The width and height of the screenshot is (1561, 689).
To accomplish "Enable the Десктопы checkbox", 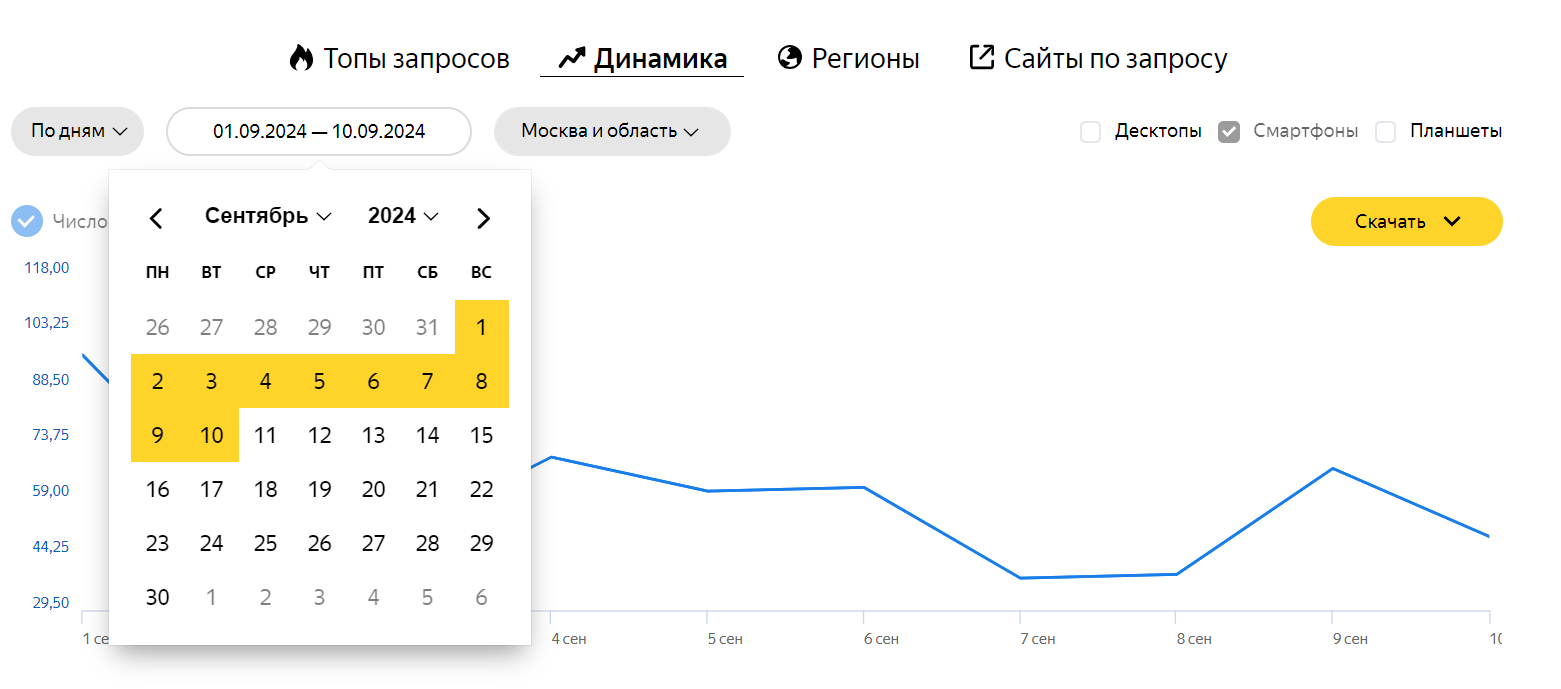I will [x=1090, y=131].
